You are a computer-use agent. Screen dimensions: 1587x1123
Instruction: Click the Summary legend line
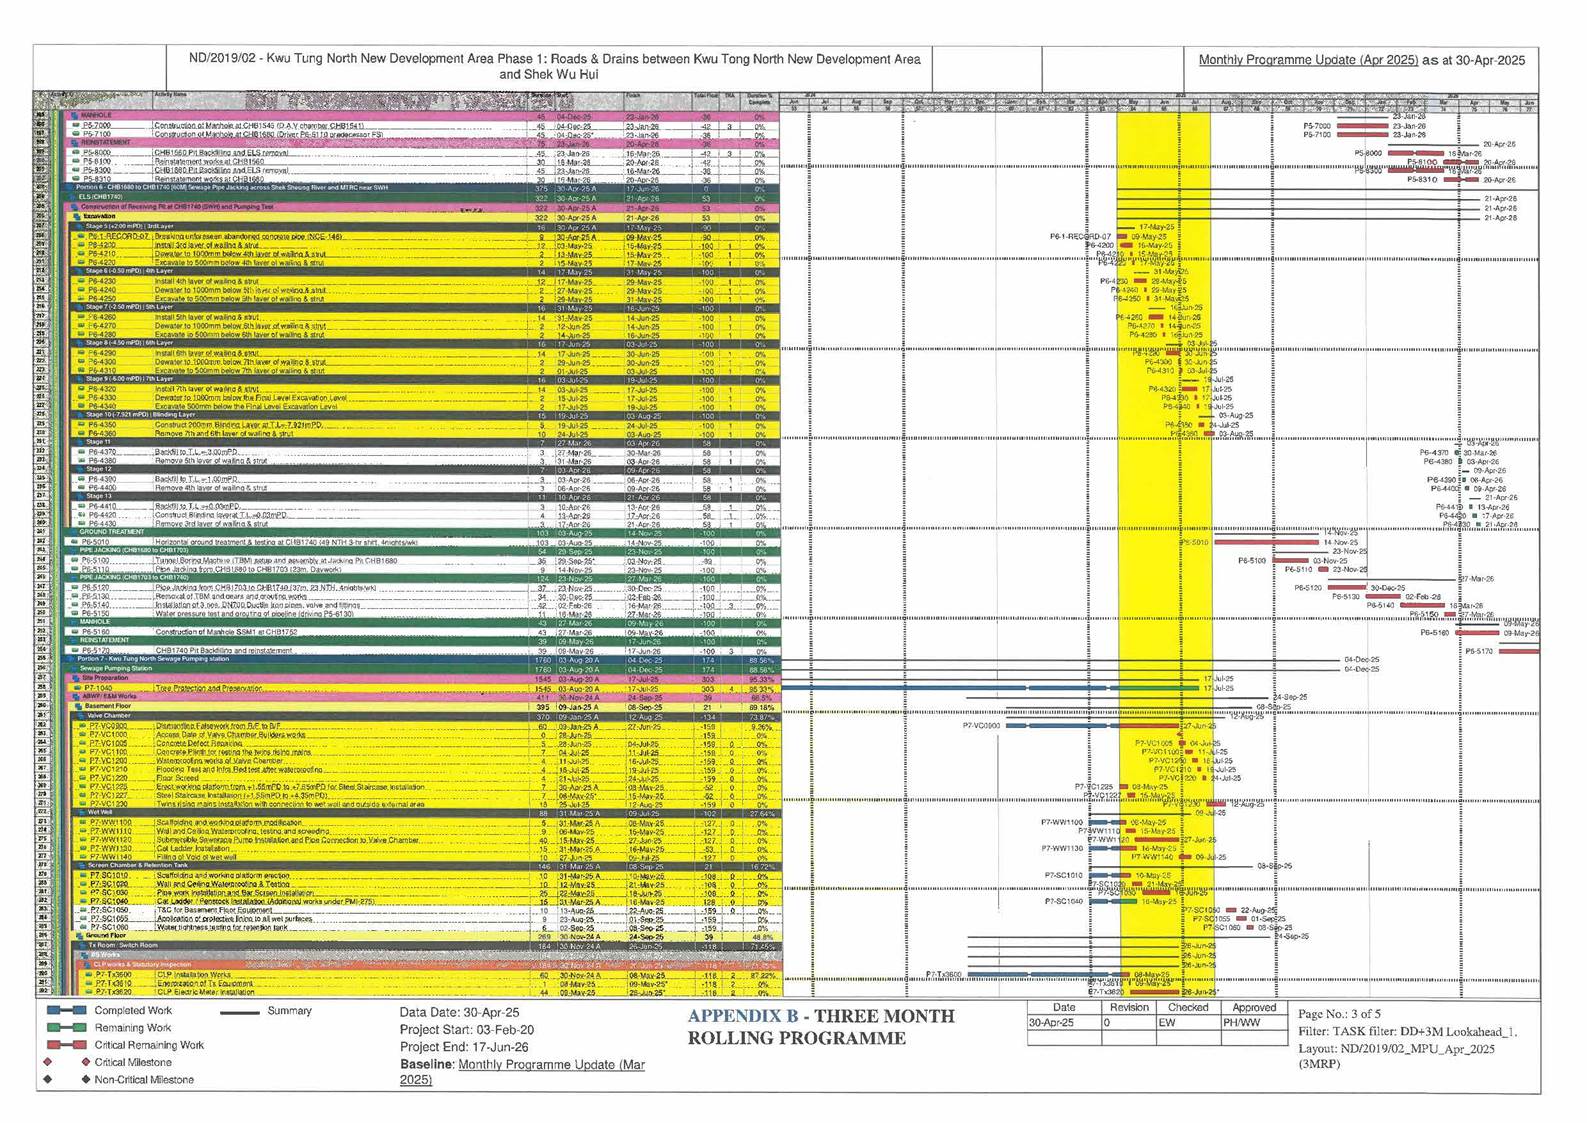(x=239, y=1011)
